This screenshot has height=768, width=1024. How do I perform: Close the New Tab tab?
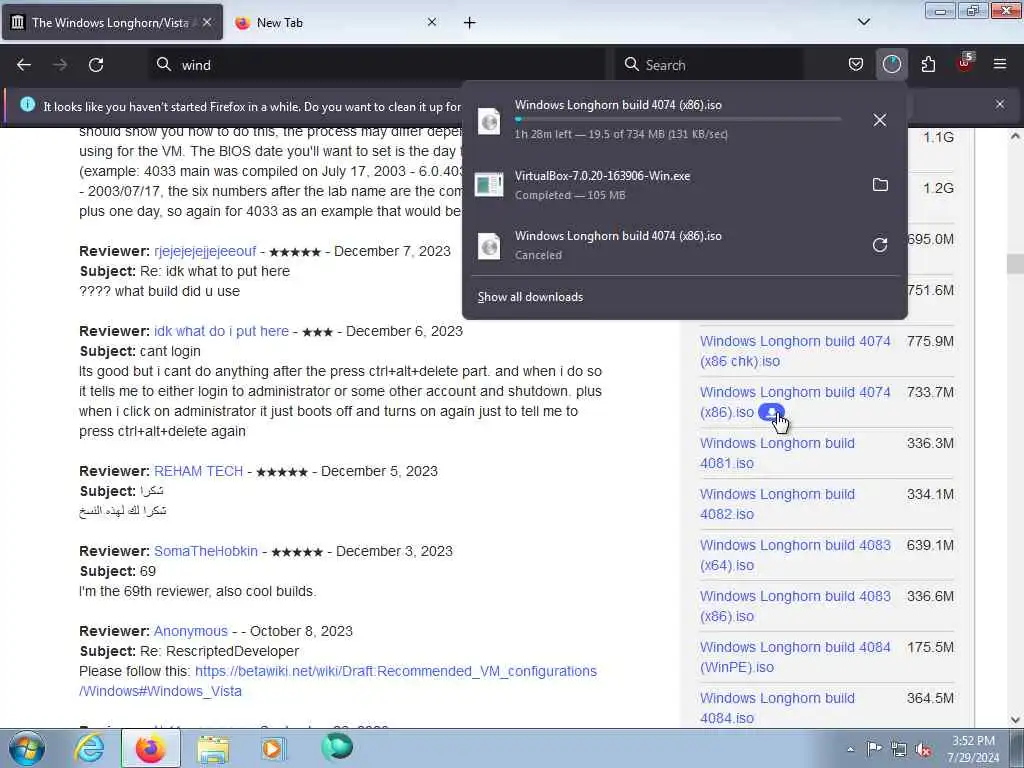click(x=432, y=22)
